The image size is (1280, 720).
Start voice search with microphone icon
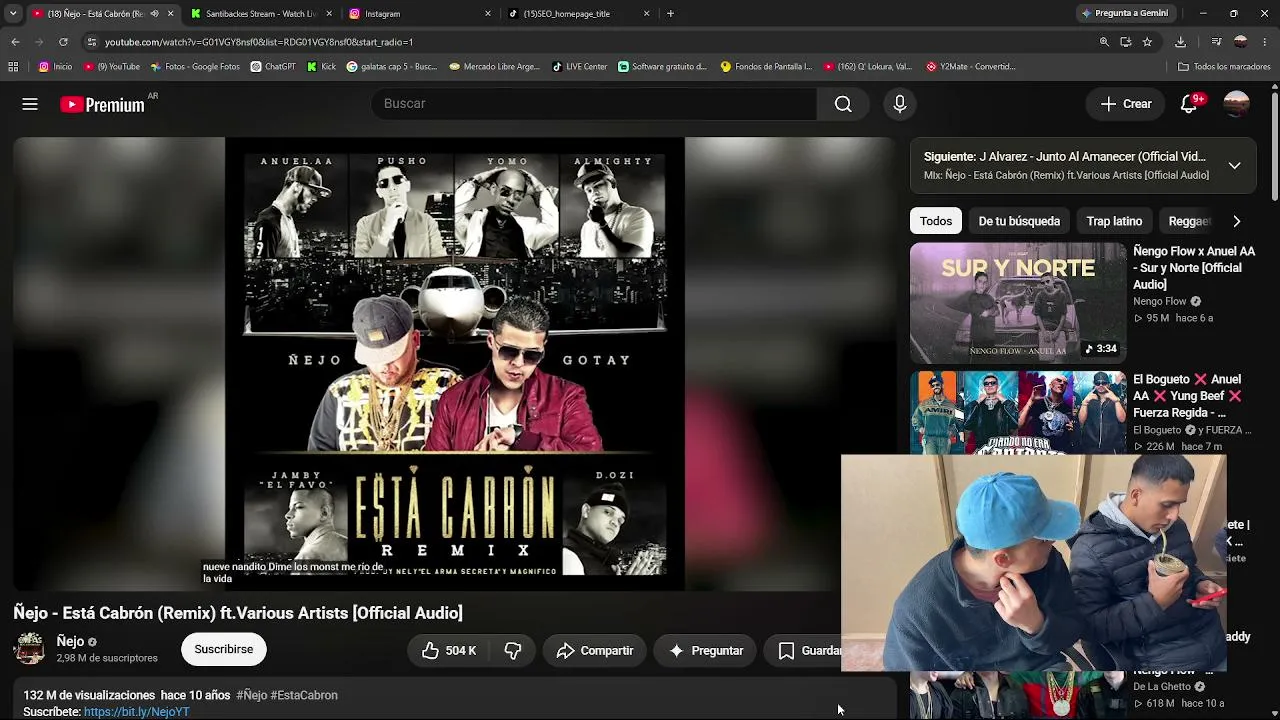coord(899,104)
